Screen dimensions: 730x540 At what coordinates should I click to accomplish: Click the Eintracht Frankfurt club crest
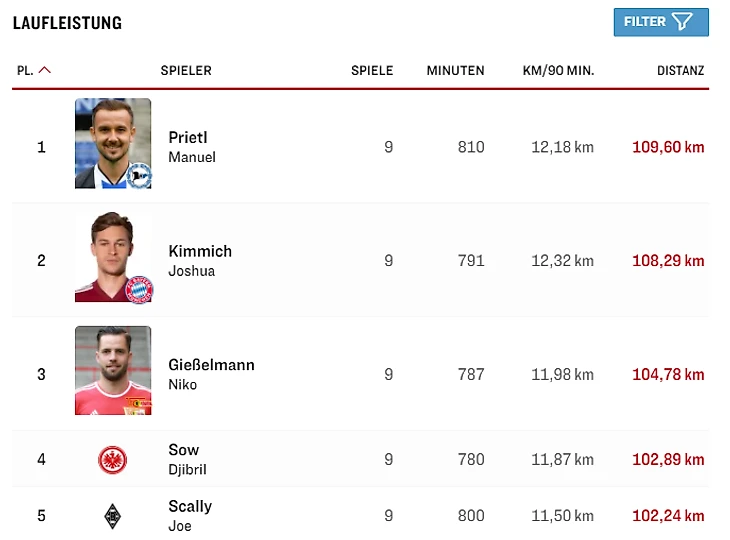pyautogui.click(x=113, y=460)
